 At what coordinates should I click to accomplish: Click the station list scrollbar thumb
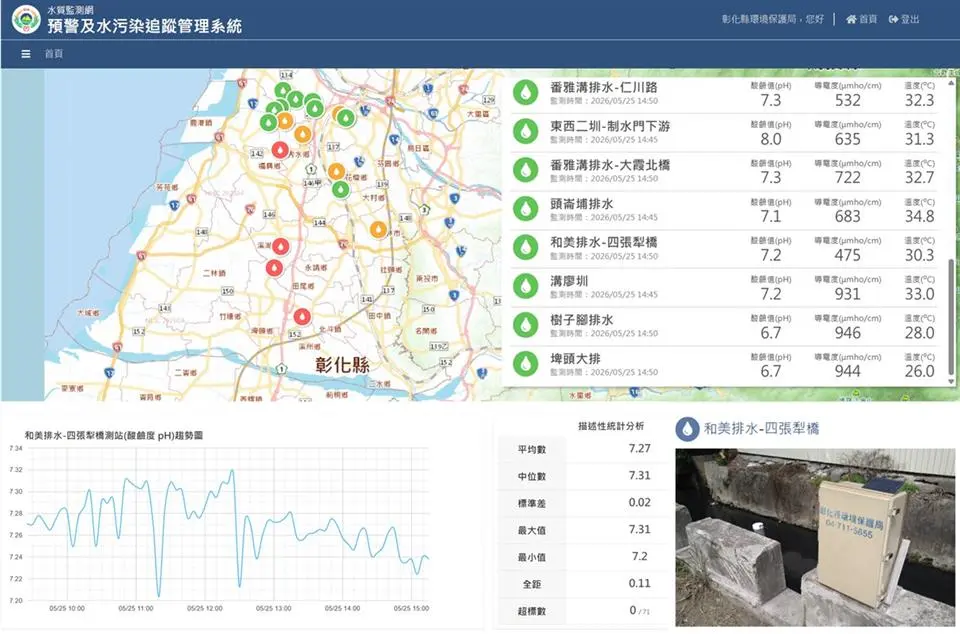click(951, 315)
